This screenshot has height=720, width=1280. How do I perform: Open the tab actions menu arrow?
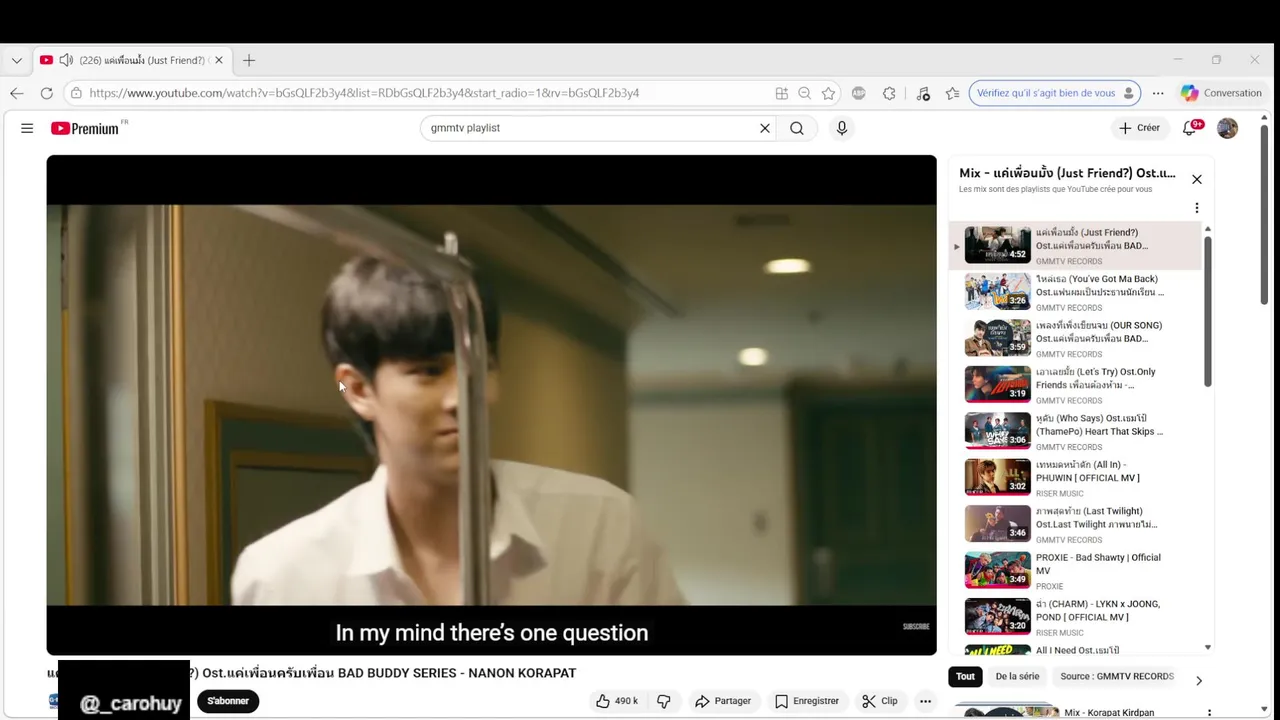(16, 60)
